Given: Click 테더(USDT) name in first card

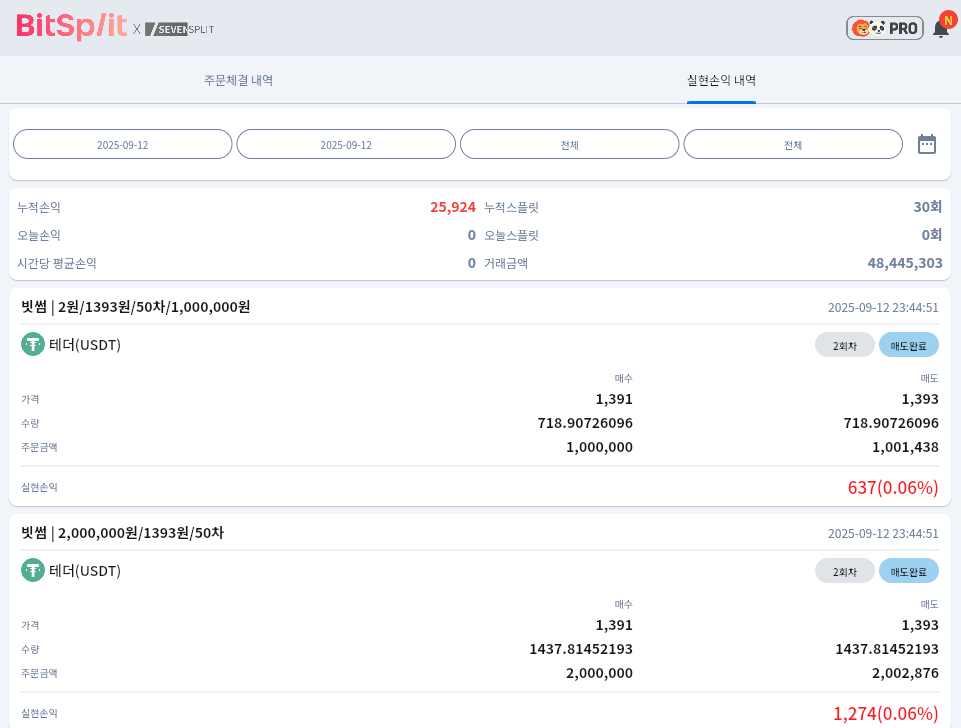Looking at the screenshot, I should (x=85, y=345).
